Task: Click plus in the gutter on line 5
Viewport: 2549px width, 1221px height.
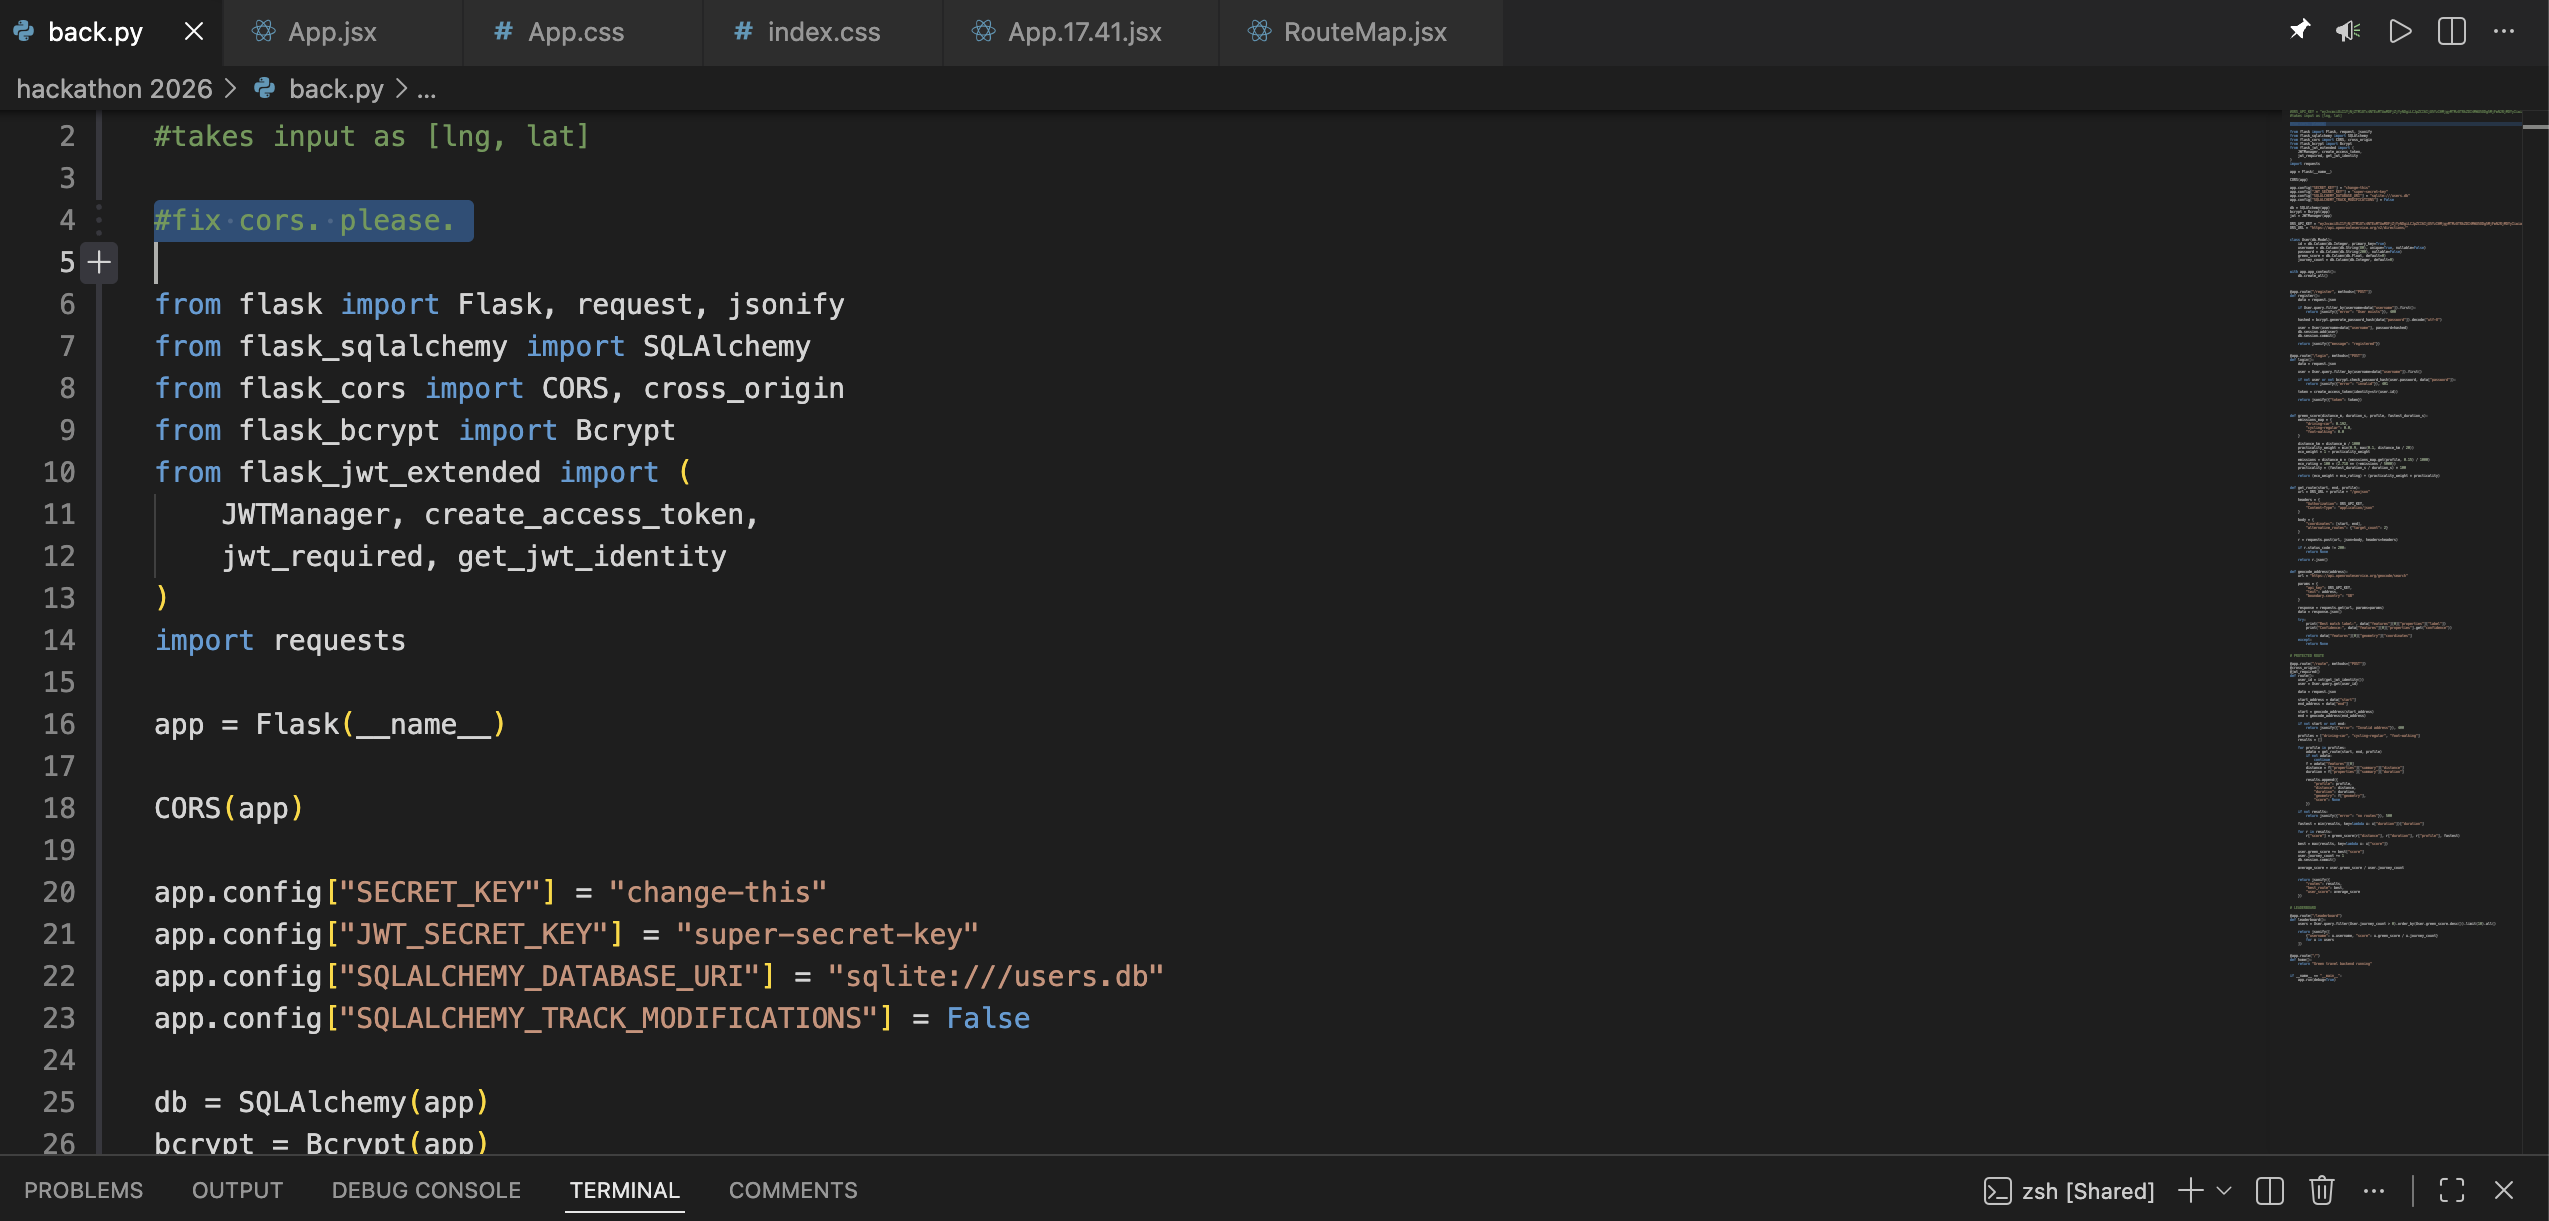Action: (99, 263)
